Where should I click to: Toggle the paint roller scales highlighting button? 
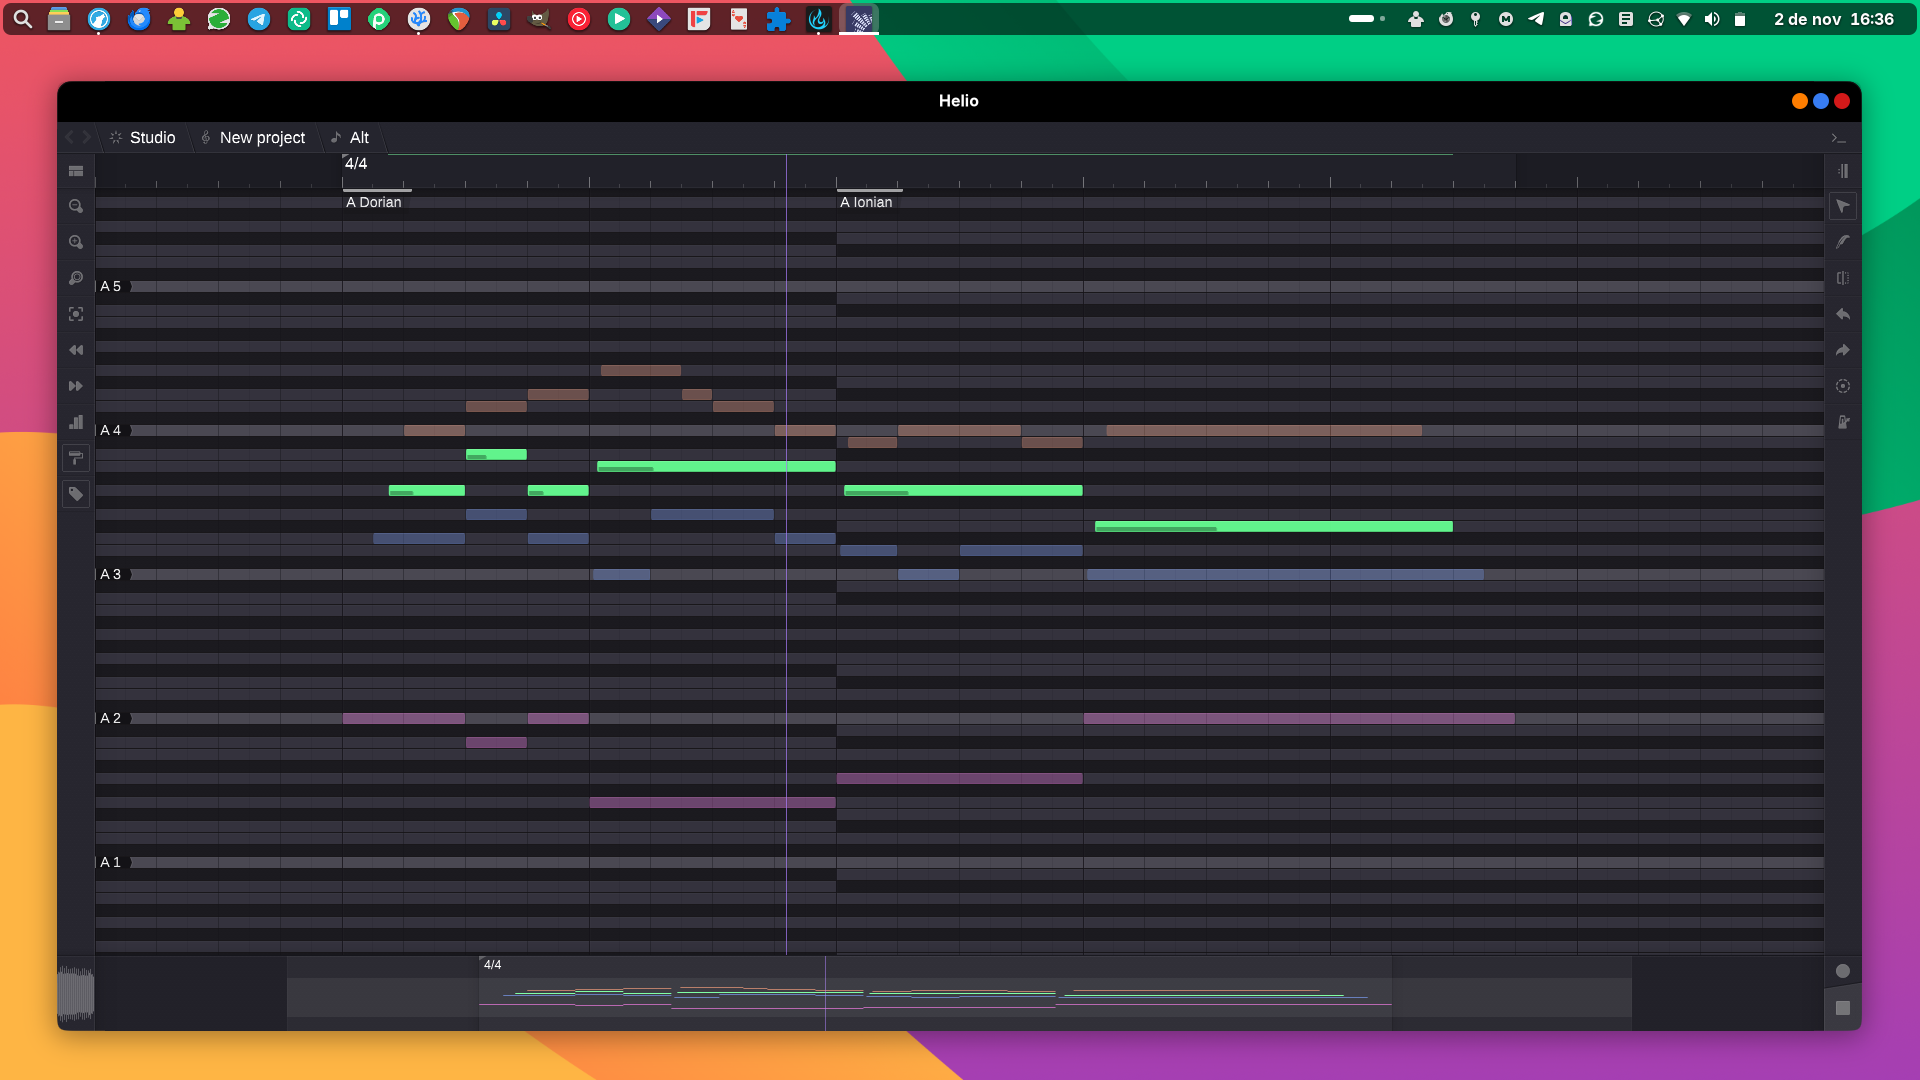coord(76,458)
